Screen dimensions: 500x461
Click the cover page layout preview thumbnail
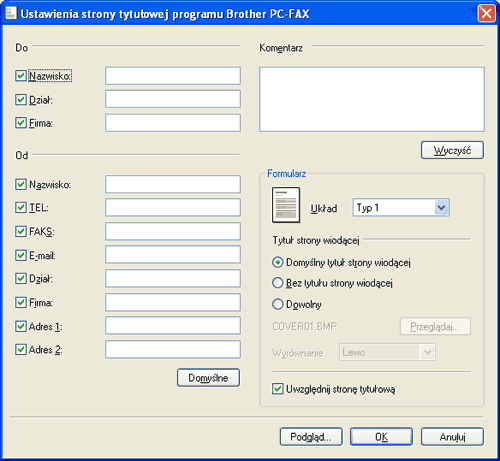(x=286, y=205)
